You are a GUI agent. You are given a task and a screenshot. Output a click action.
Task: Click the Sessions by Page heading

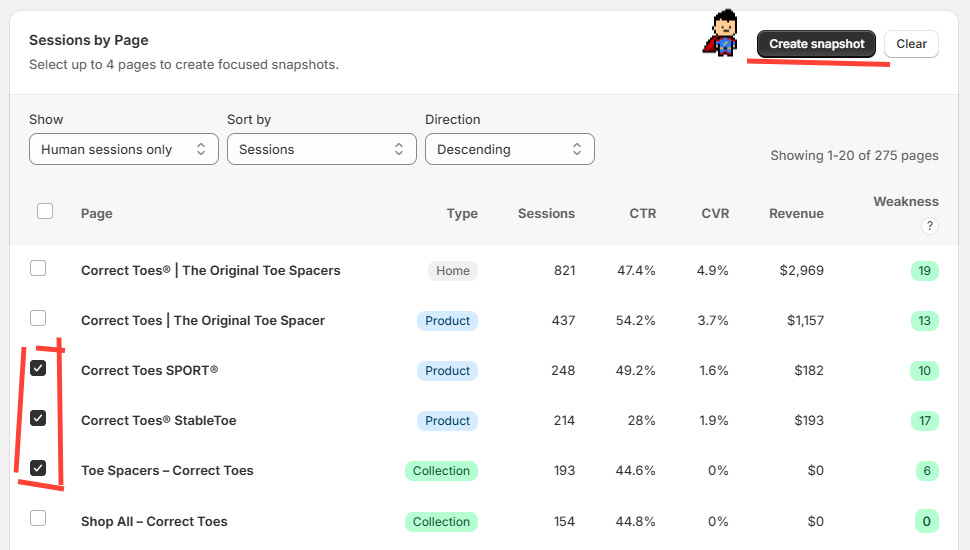click(88, 40)
